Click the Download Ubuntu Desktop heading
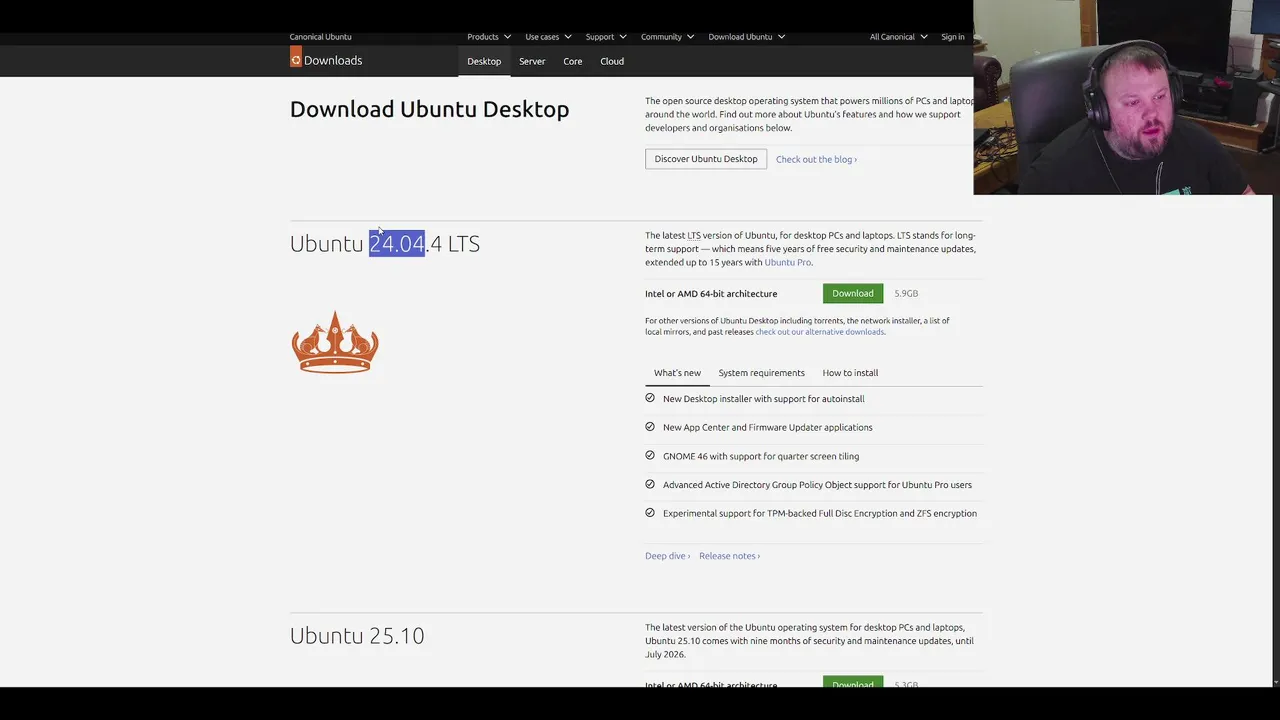 pyautogui.click(x=430, y=109)
